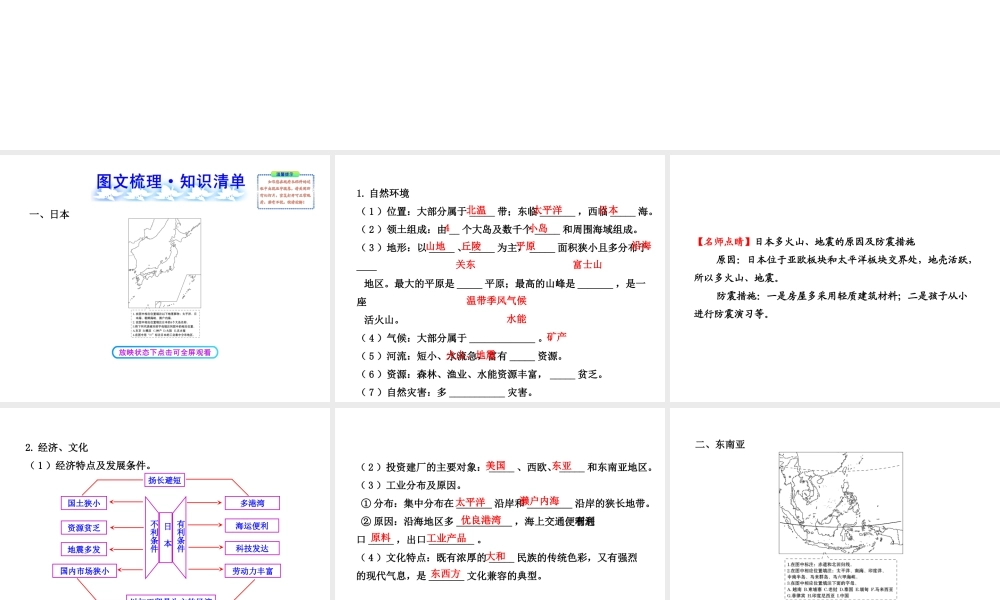1000x600 pixels.
Task: Click the heading '2. 经济、文化'
Action: pos(57,448)
